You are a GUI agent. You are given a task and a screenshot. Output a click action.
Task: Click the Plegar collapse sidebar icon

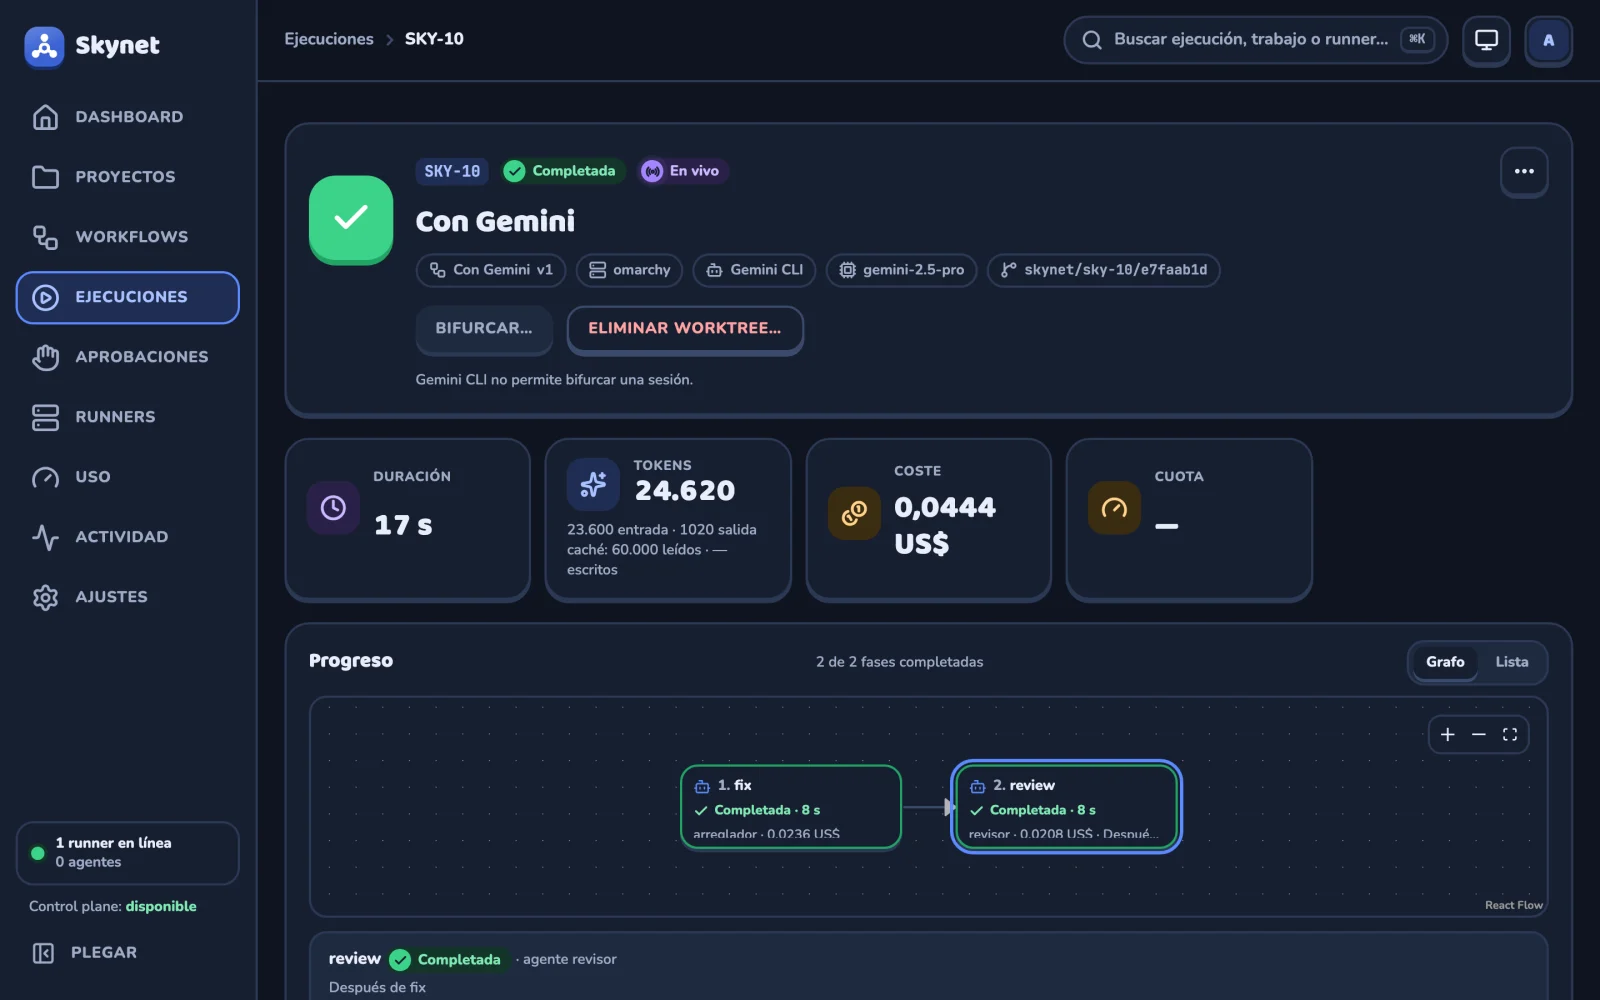43,953
